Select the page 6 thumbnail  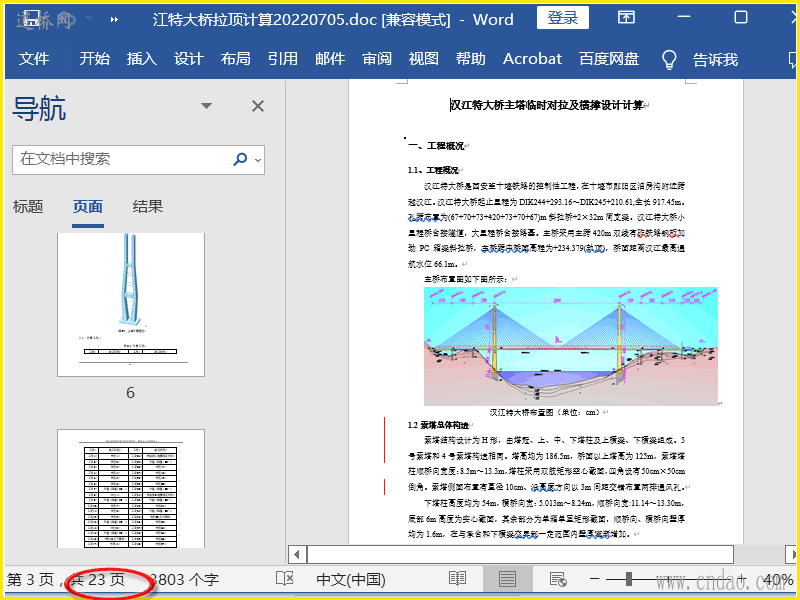click(131, 305)
